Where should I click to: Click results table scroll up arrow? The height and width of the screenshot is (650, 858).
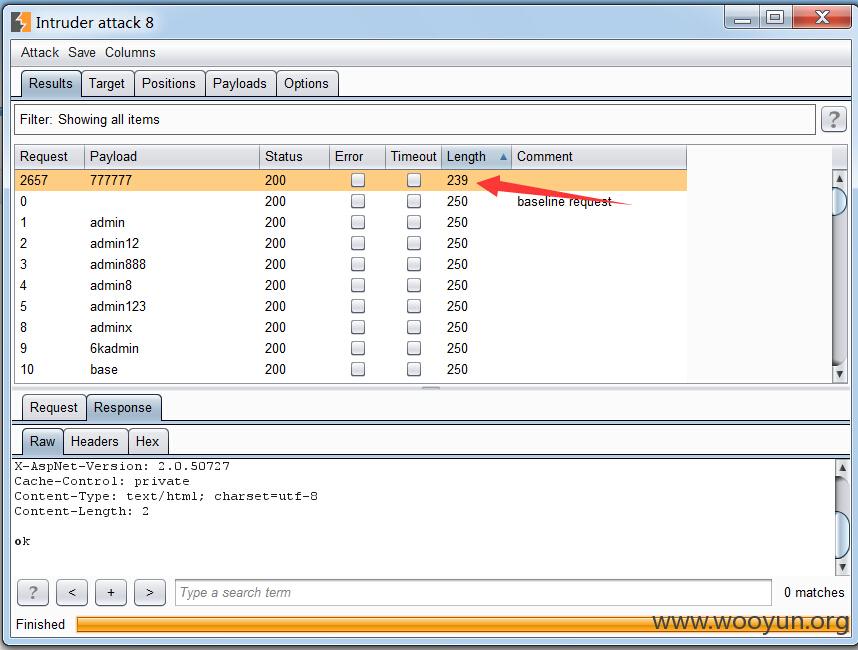(x=839, y=178)
